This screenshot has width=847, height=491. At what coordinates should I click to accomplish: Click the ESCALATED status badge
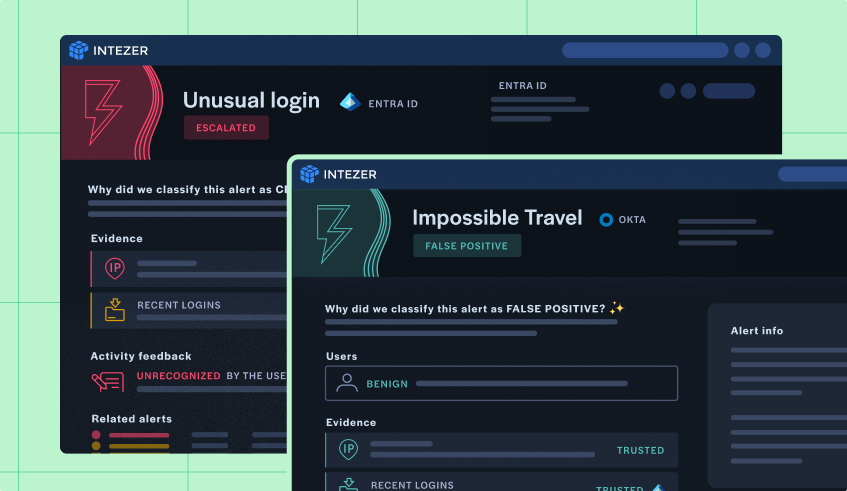226,127
